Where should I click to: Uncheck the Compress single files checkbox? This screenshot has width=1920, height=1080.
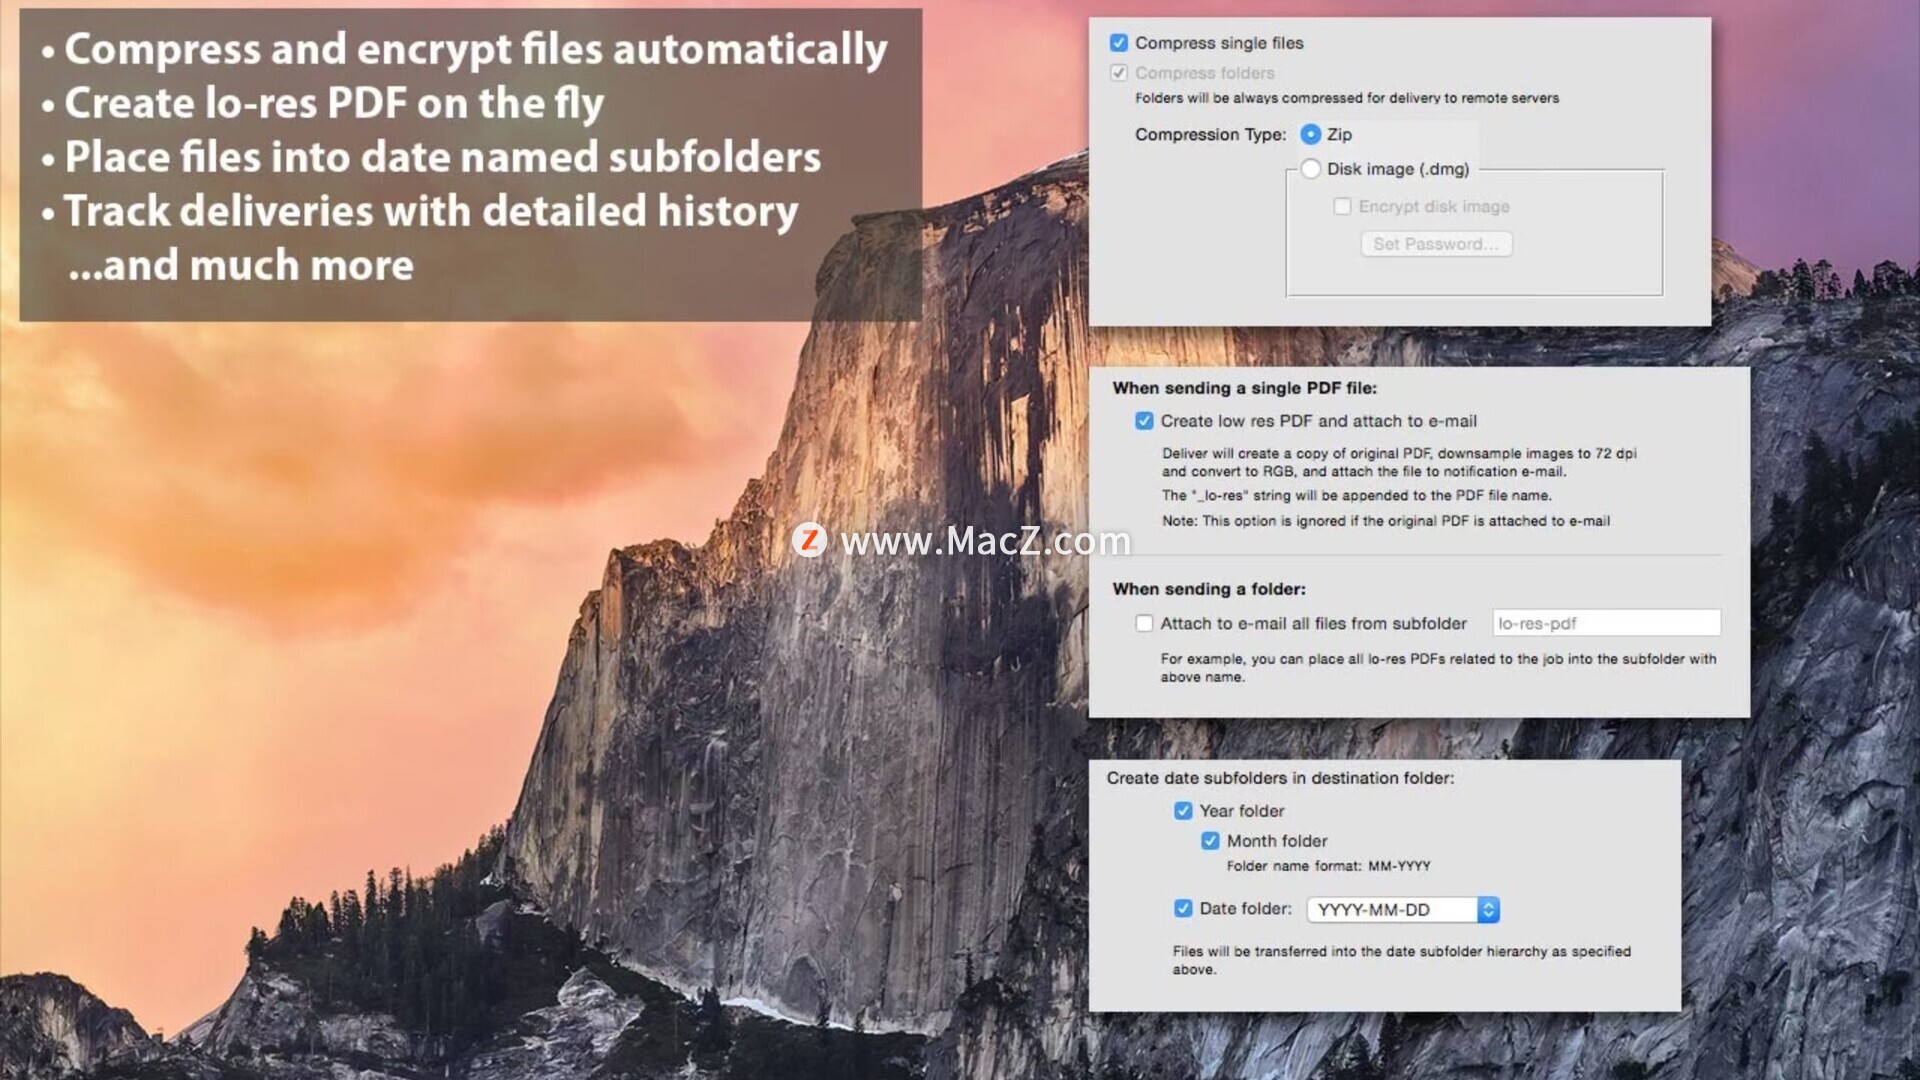[1119, 43]
